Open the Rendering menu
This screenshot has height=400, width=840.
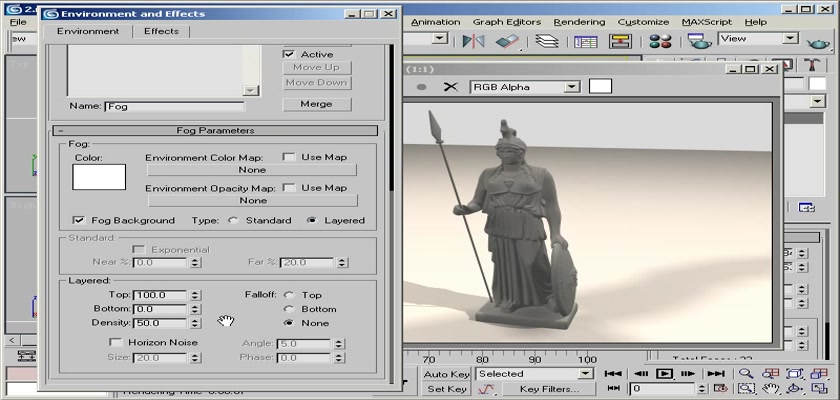coord(579,22)
